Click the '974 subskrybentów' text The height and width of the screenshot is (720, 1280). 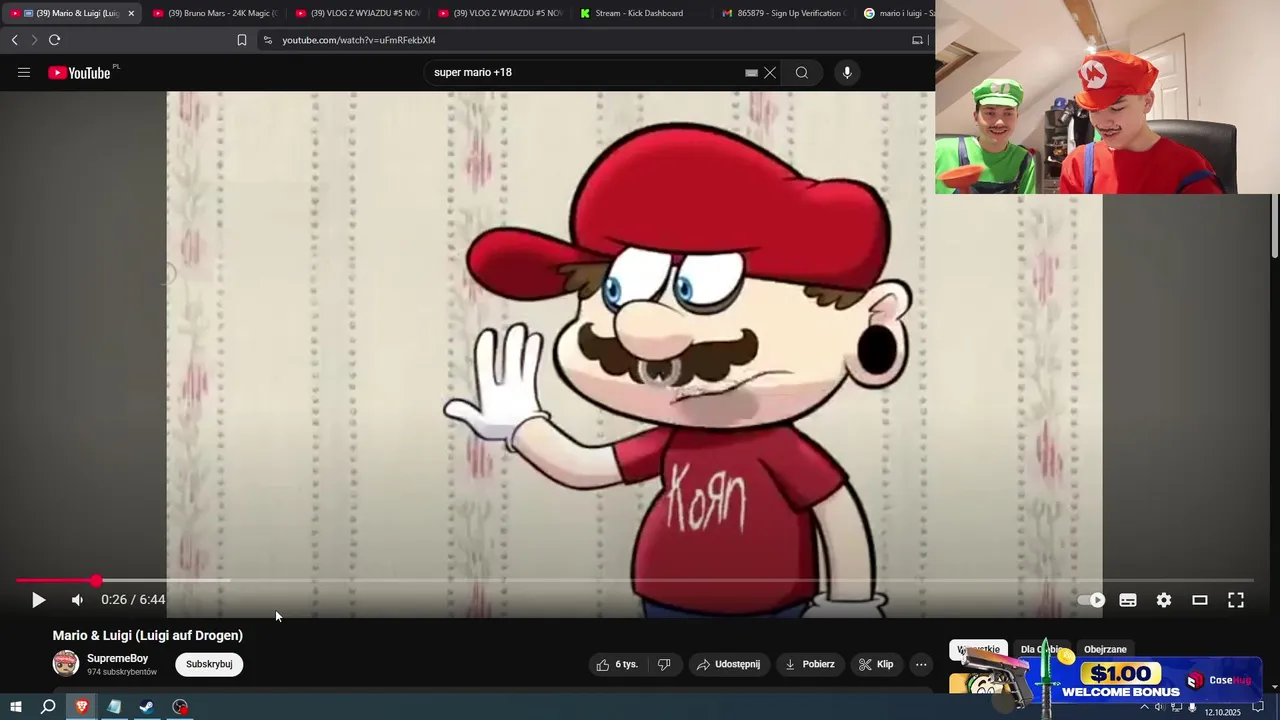[122, 672]
